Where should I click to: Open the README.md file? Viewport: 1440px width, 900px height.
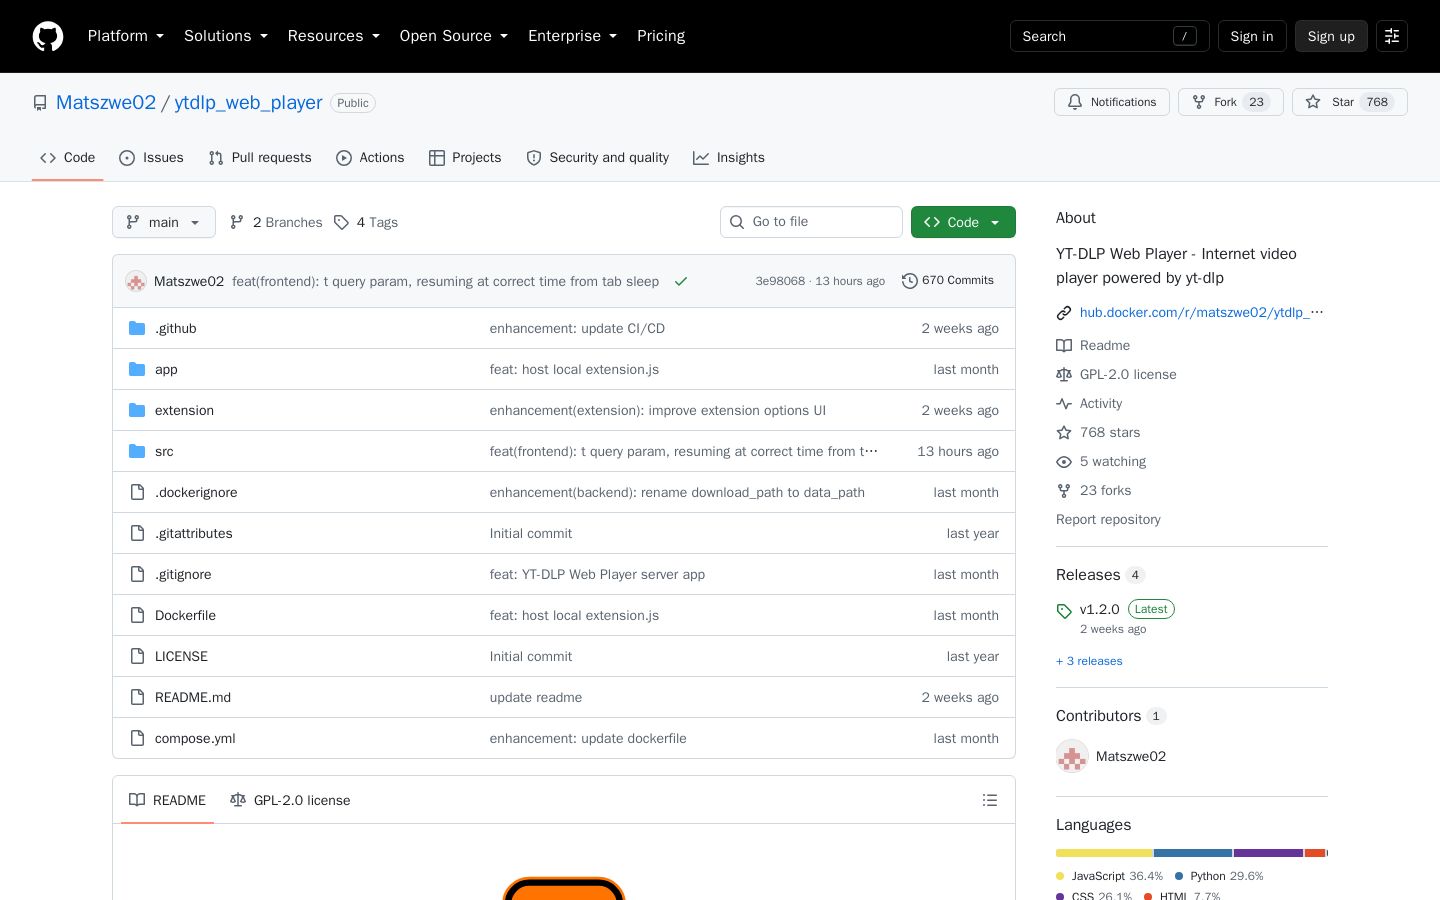point(193,697)
